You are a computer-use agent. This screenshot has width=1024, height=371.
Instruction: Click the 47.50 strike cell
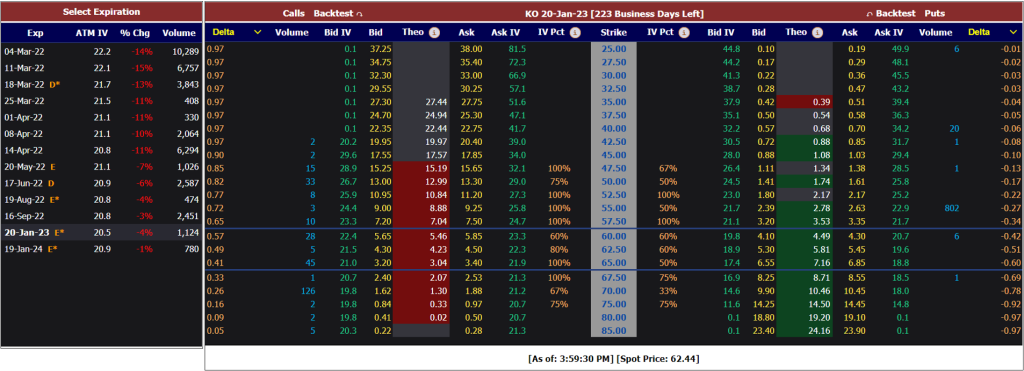click(x=614, y=169)
